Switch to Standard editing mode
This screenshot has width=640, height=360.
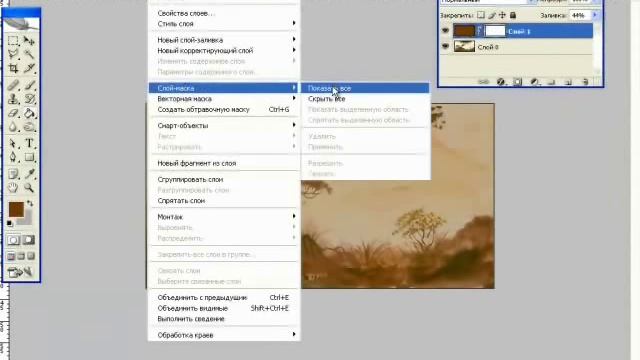(13, 240)
